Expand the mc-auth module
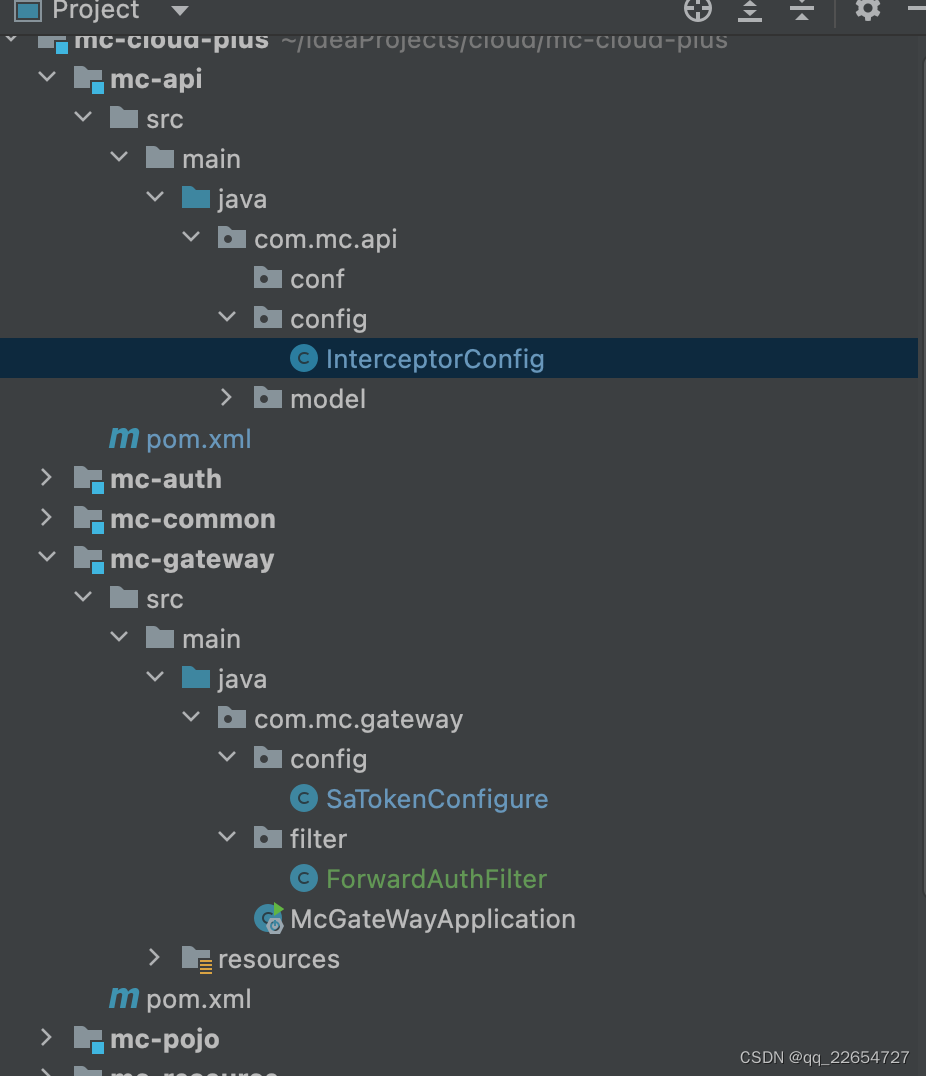This screenshot has width=926, height=1076. coord(46,478)
